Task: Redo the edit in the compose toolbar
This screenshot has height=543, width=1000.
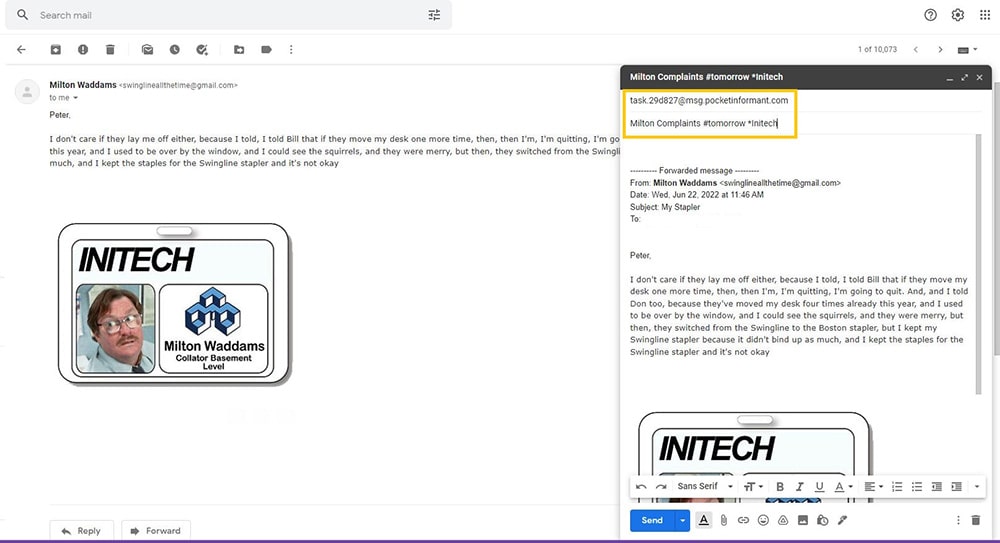Action: pyautogui.click(x=661, y=486)
